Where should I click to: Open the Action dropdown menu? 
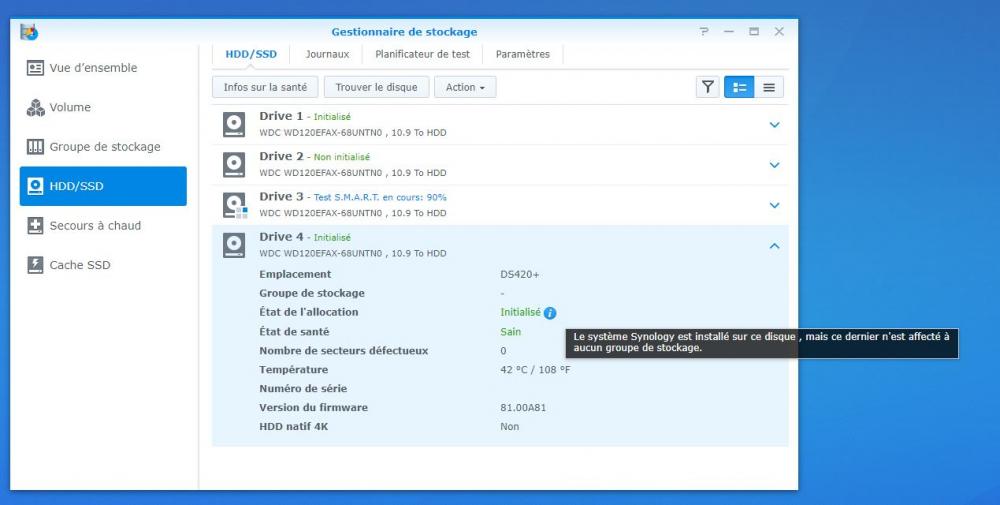point(465,87)
